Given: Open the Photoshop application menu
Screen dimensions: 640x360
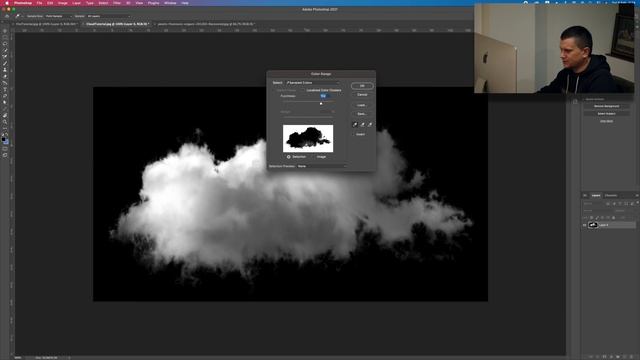Looking at the screenshot, I should click(x=23, y=3).
